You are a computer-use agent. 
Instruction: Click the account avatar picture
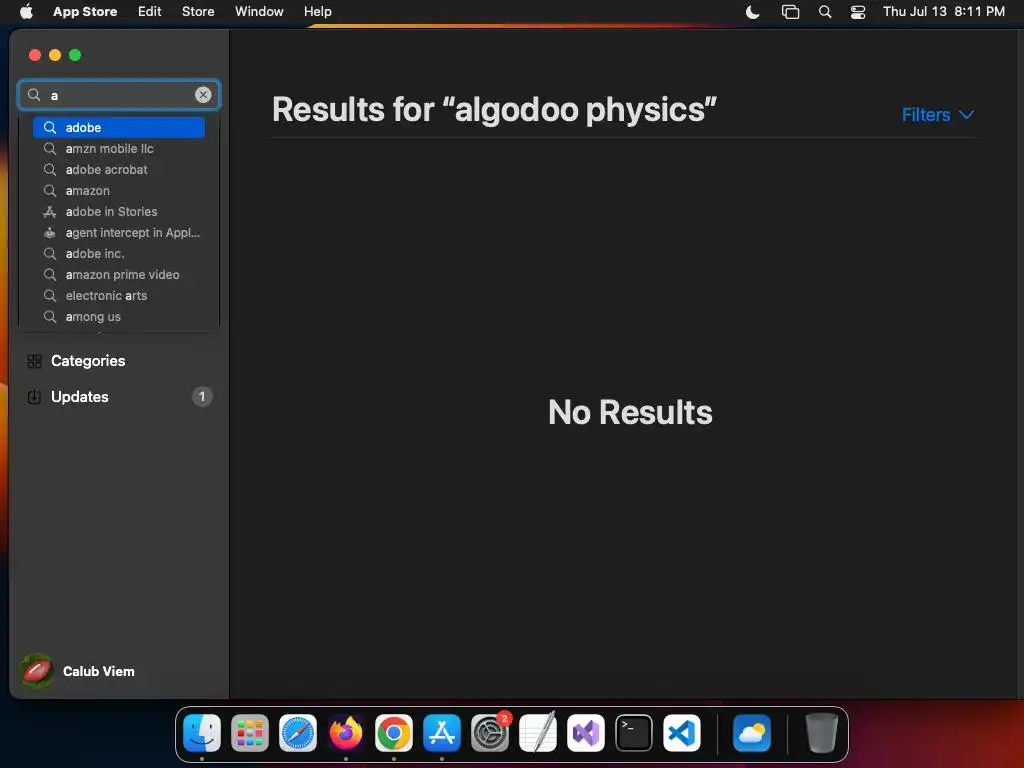pyautogui.click(x=37, y=671)
